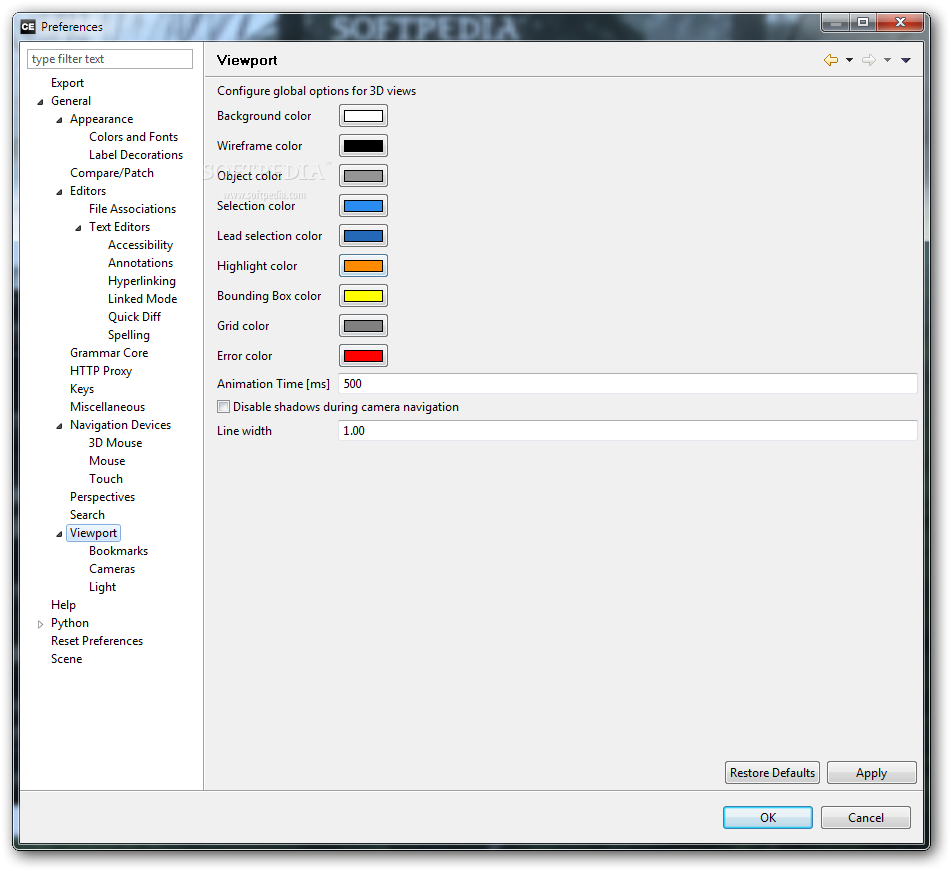The image size is (951, 871).
Task: Collapse the Viewport tree node
Action: click(59, 534)
